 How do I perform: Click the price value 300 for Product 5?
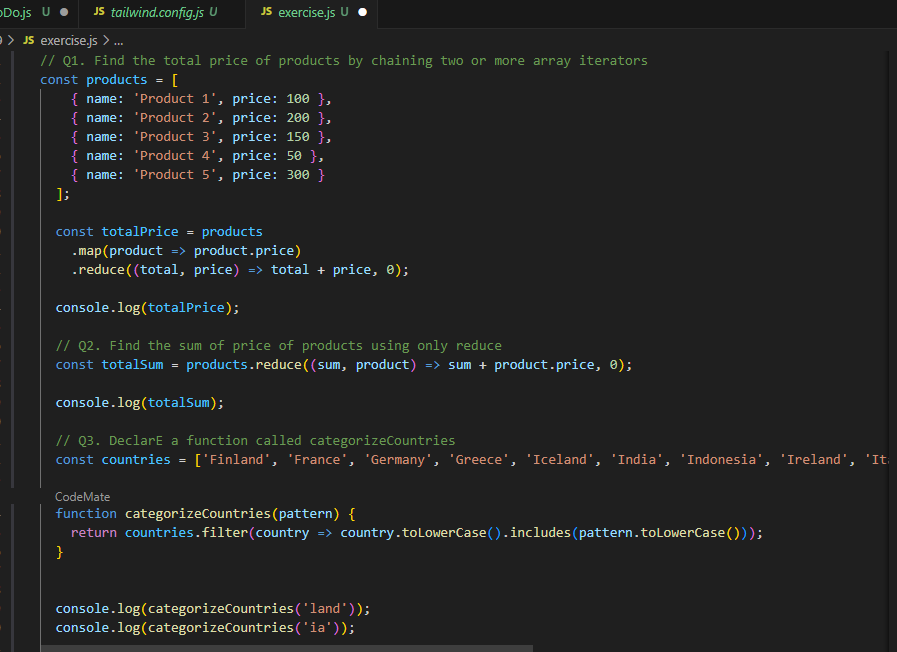click(x=297, y=174)
